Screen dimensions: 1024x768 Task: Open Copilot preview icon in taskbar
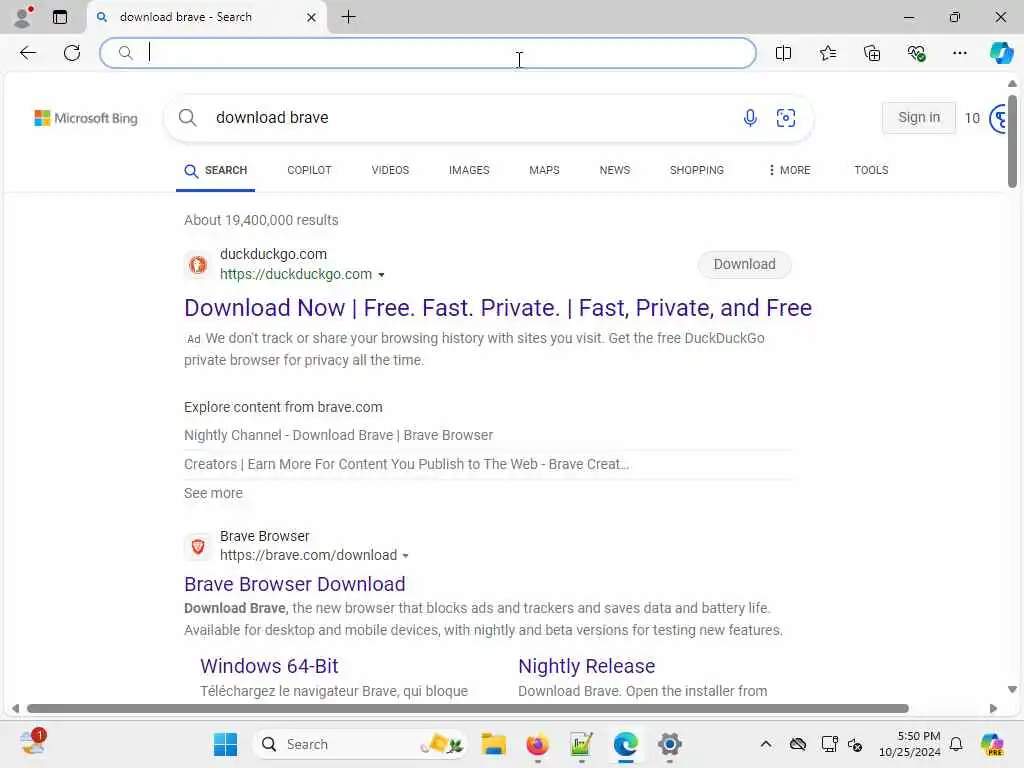pos(992,744)
